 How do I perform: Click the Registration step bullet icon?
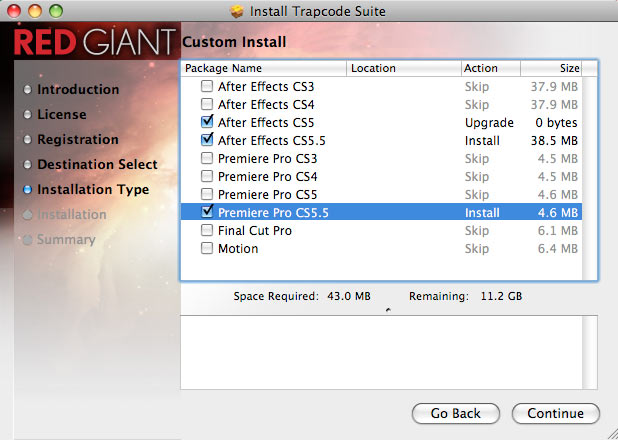coord(27,140)
